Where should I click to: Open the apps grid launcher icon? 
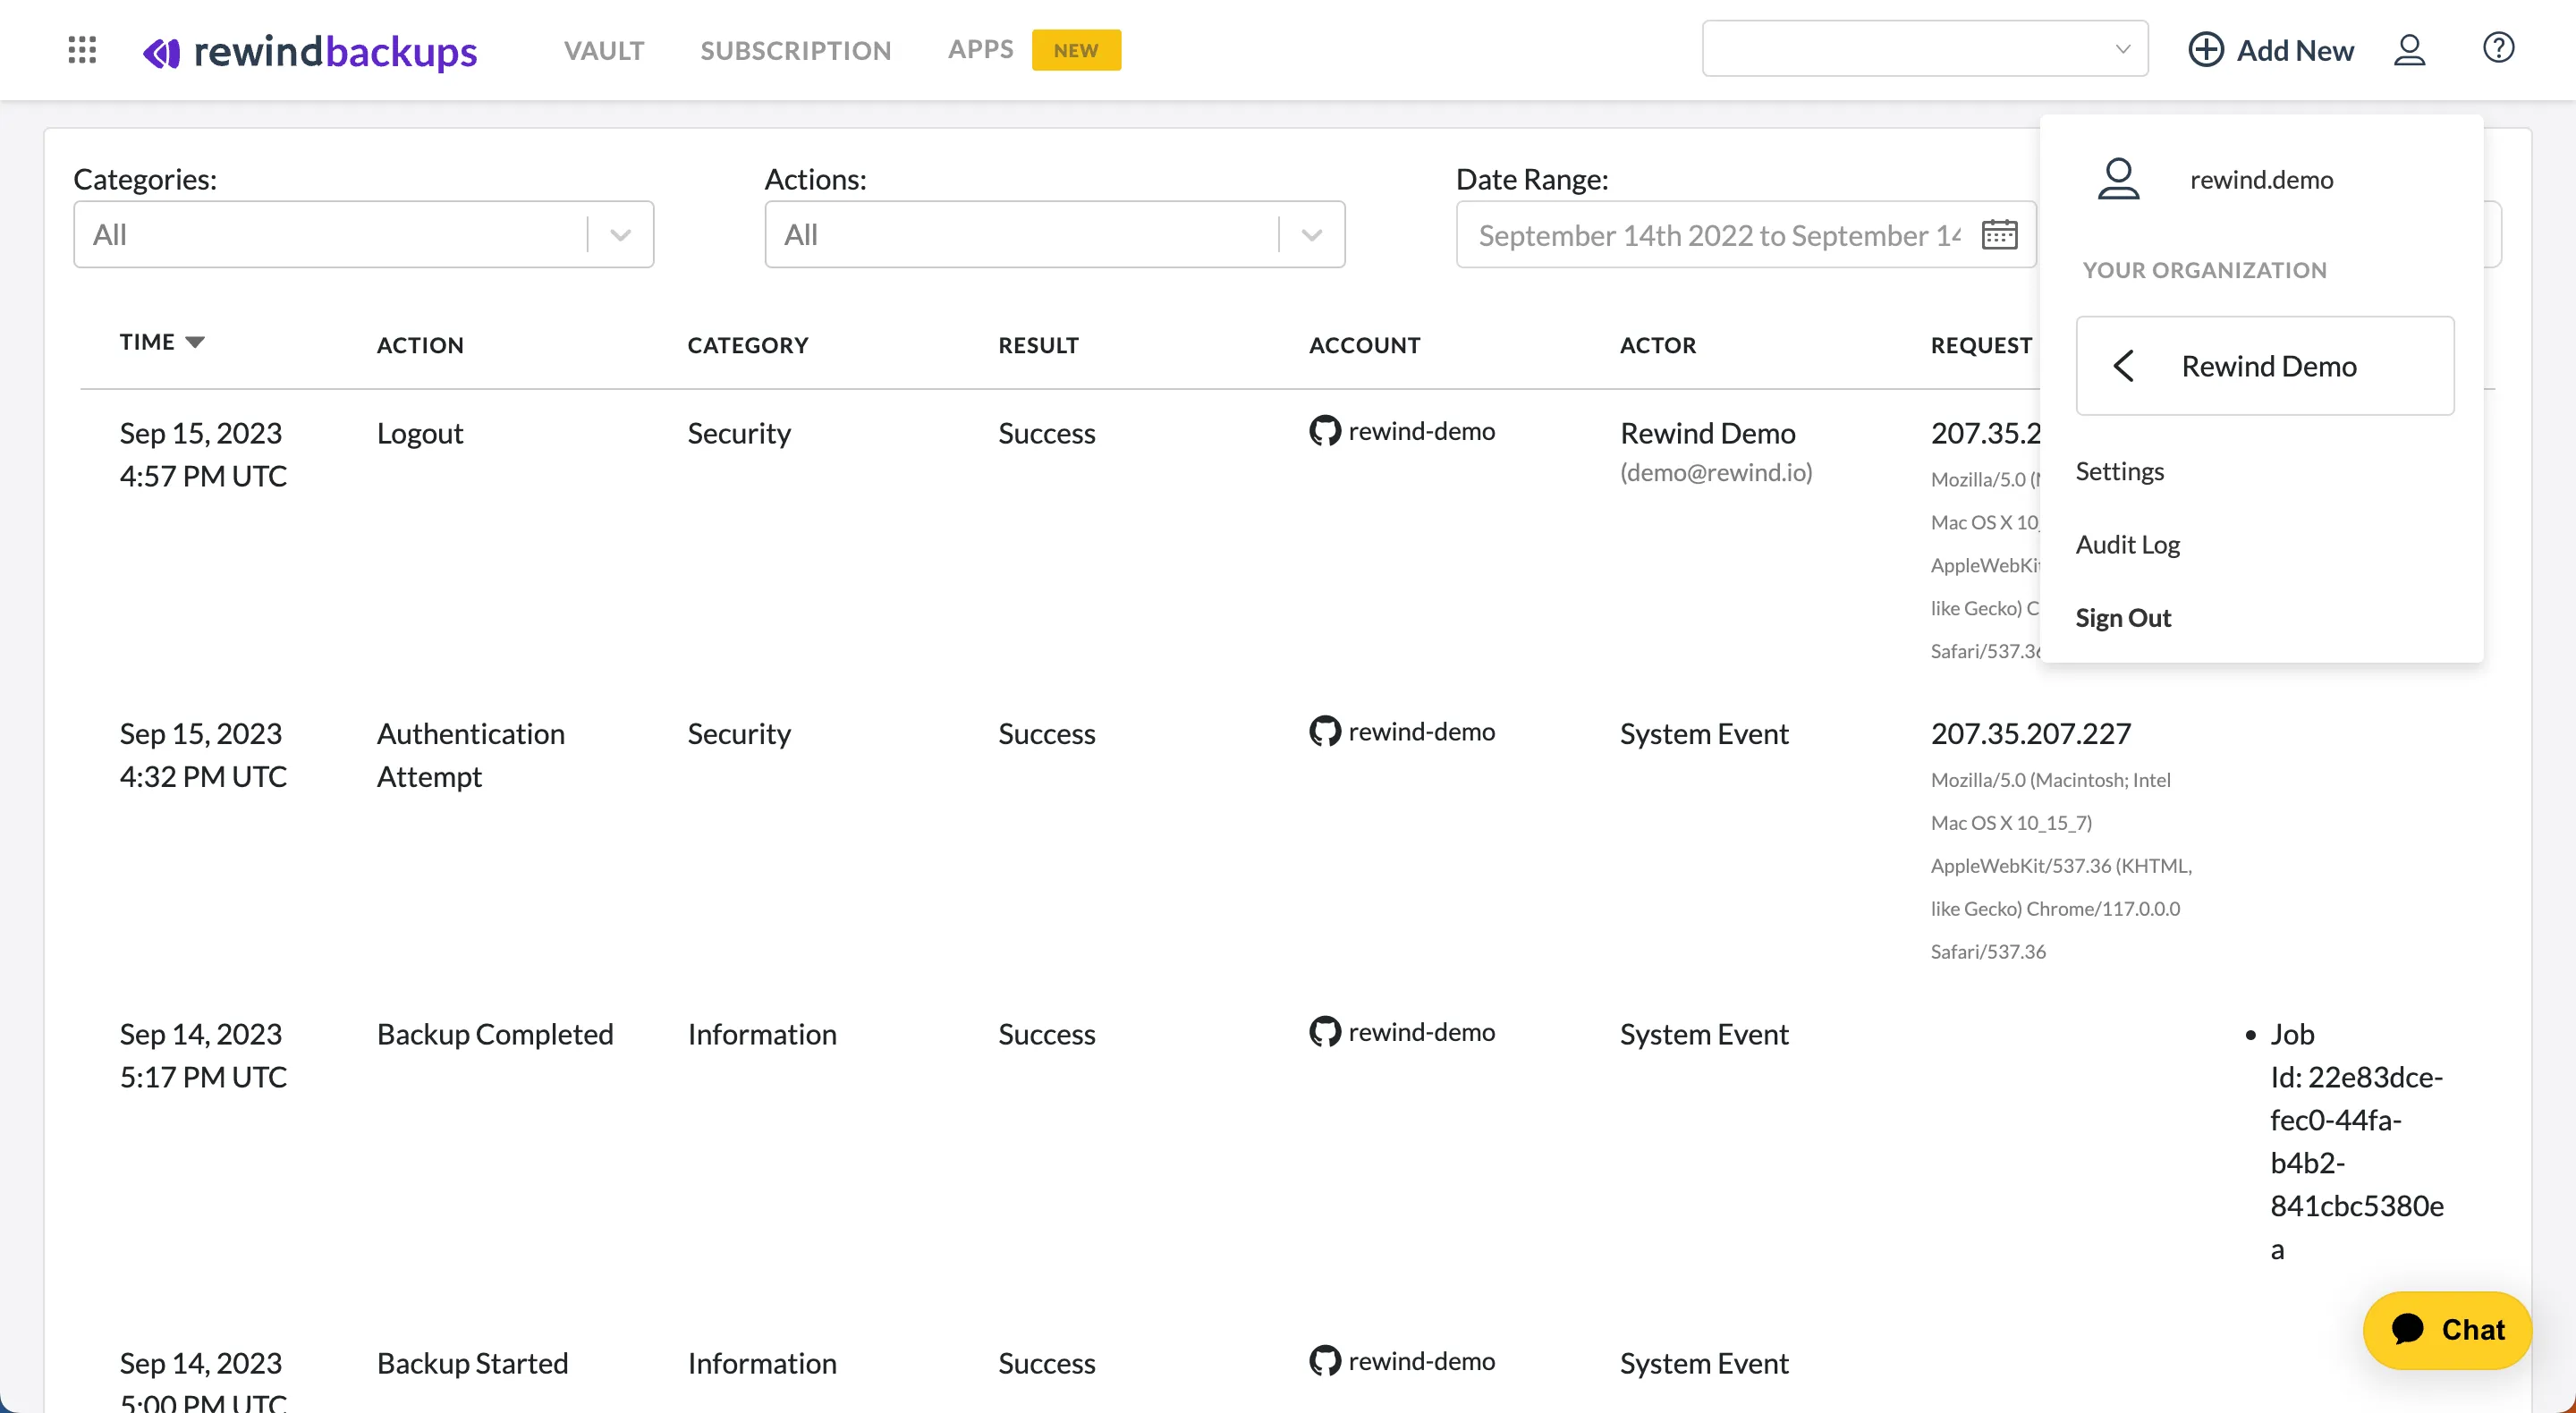[82, 49]
